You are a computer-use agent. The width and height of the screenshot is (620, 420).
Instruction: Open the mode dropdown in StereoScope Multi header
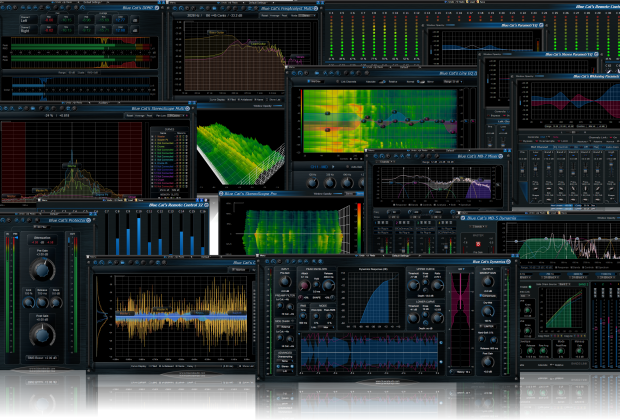coord(175,115)
